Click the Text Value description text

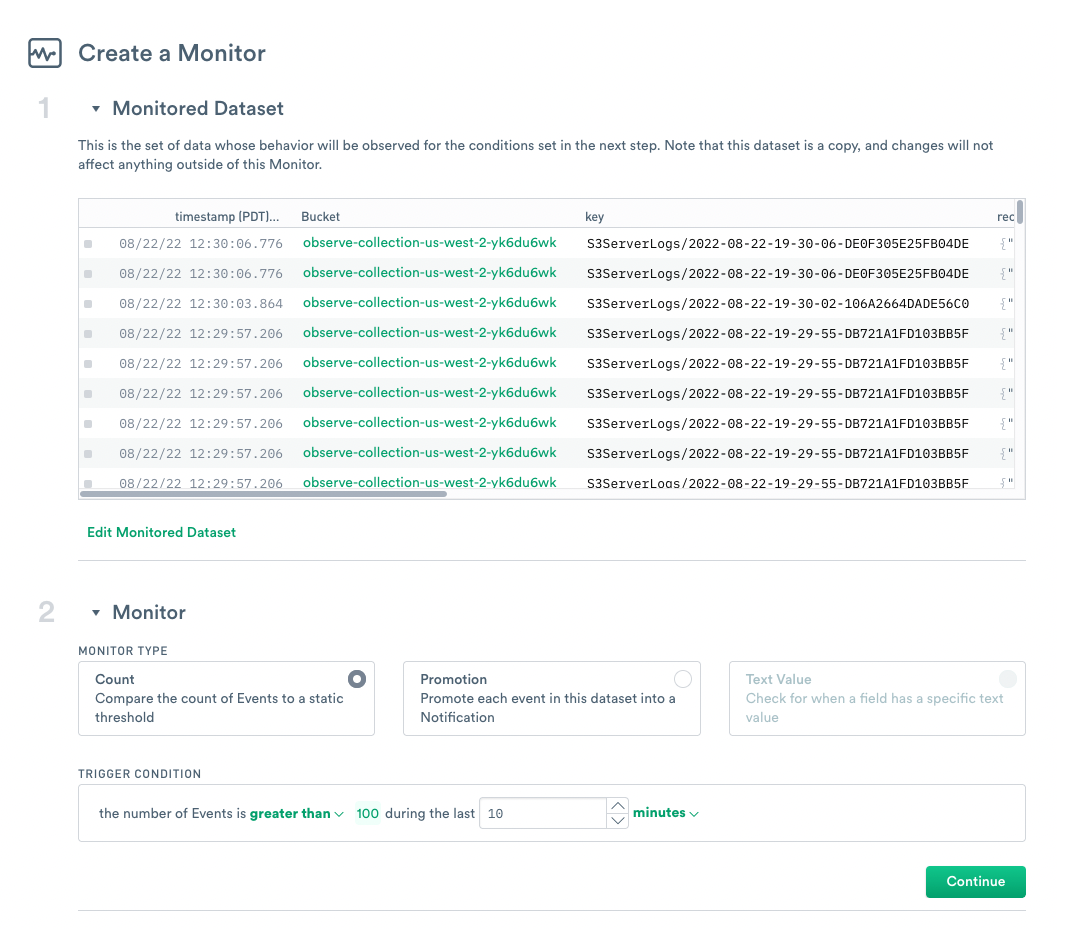tap(875, 708)
